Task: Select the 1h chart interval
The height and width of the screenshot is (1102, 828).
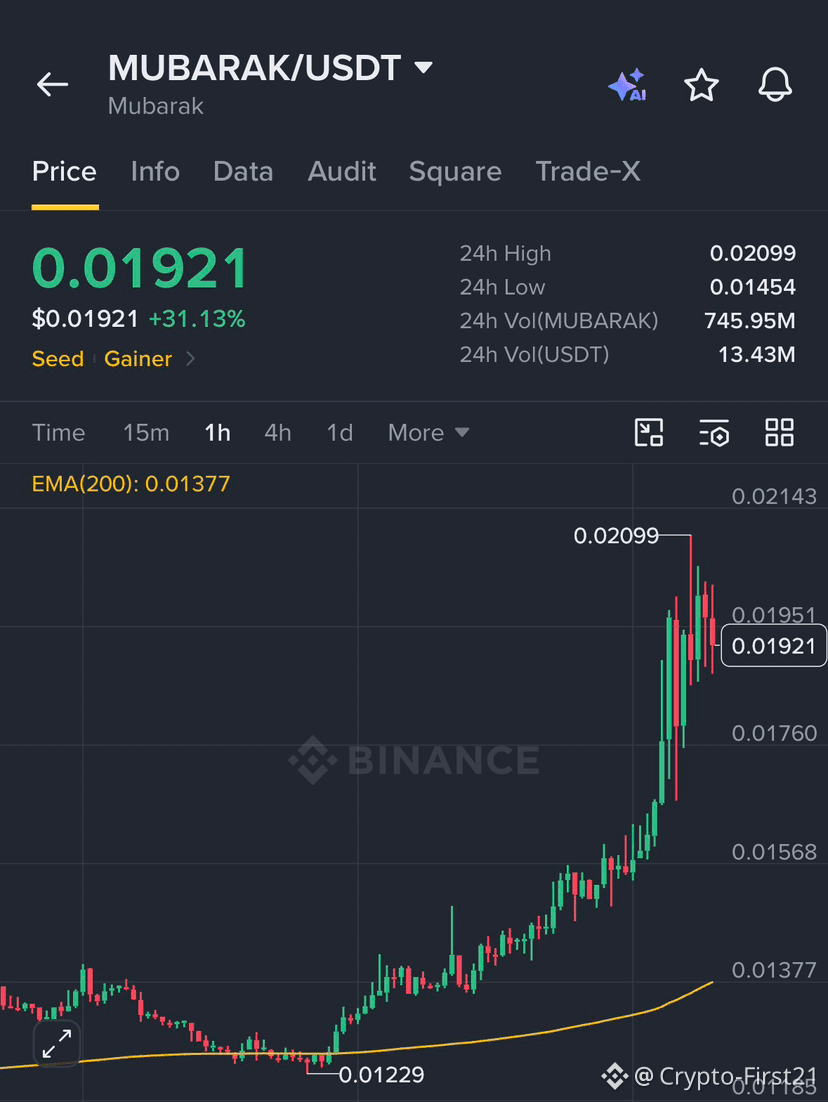Action: point(217,432)
